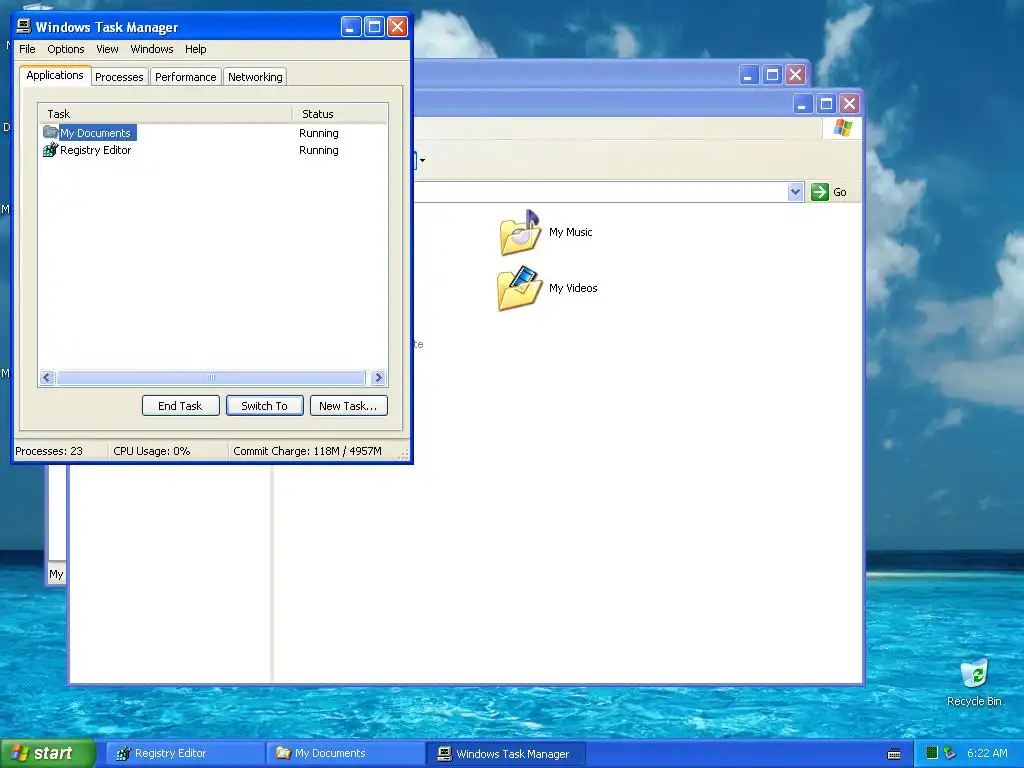Click the left scroll arrow in task list

[46, 377]
